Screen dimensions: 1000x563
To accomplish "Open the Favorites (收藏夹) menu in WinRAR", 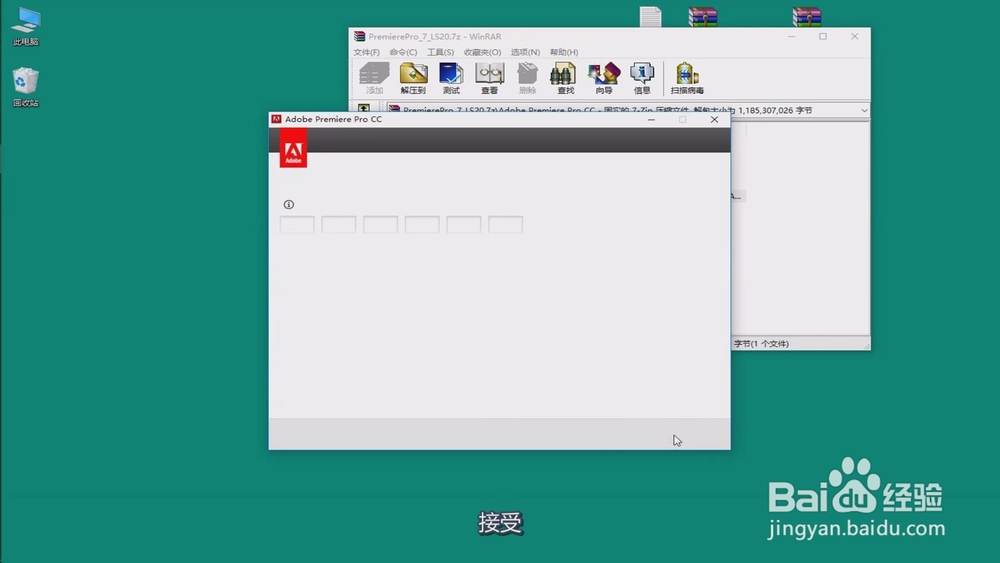I will click(x=482, y=52).
